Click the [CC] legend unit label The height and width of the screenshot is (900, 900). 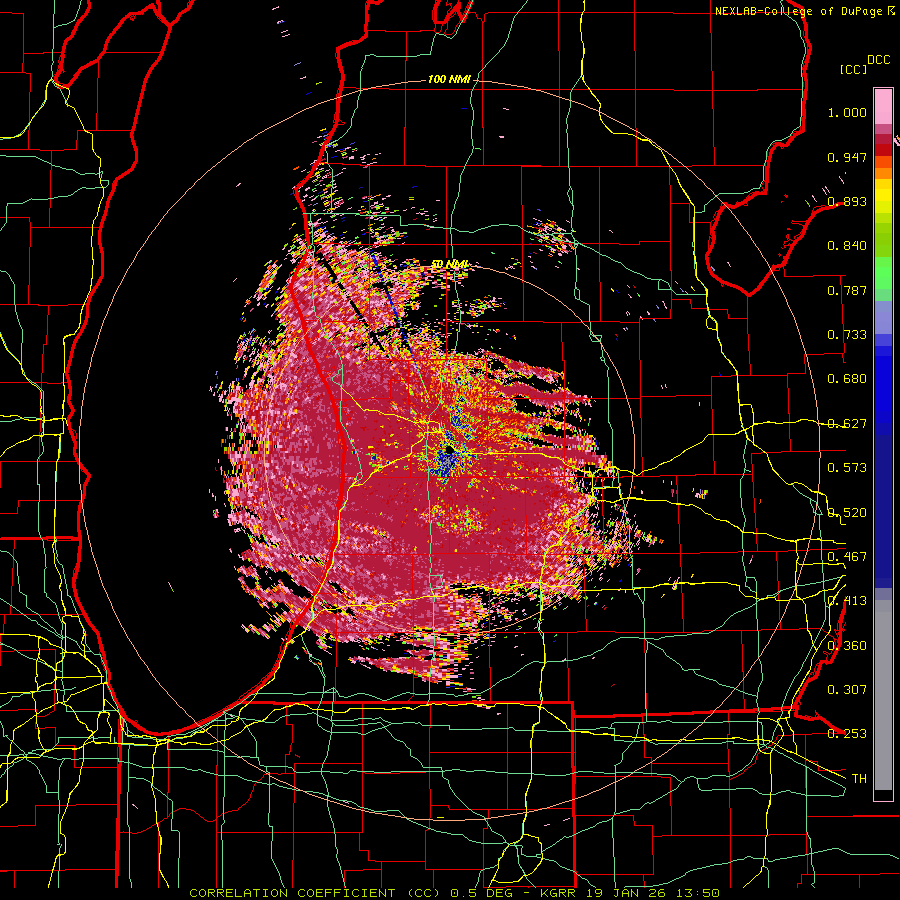pos(854,69)
